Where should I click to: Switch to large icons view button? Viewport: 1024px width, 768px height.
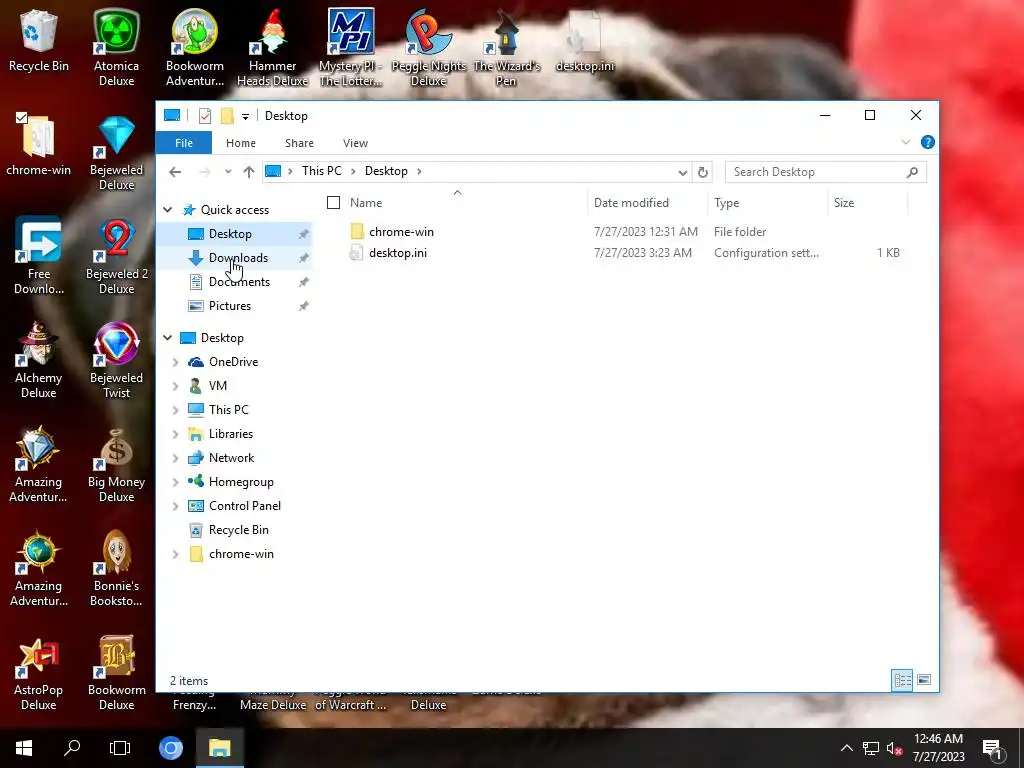click(923, 680)
